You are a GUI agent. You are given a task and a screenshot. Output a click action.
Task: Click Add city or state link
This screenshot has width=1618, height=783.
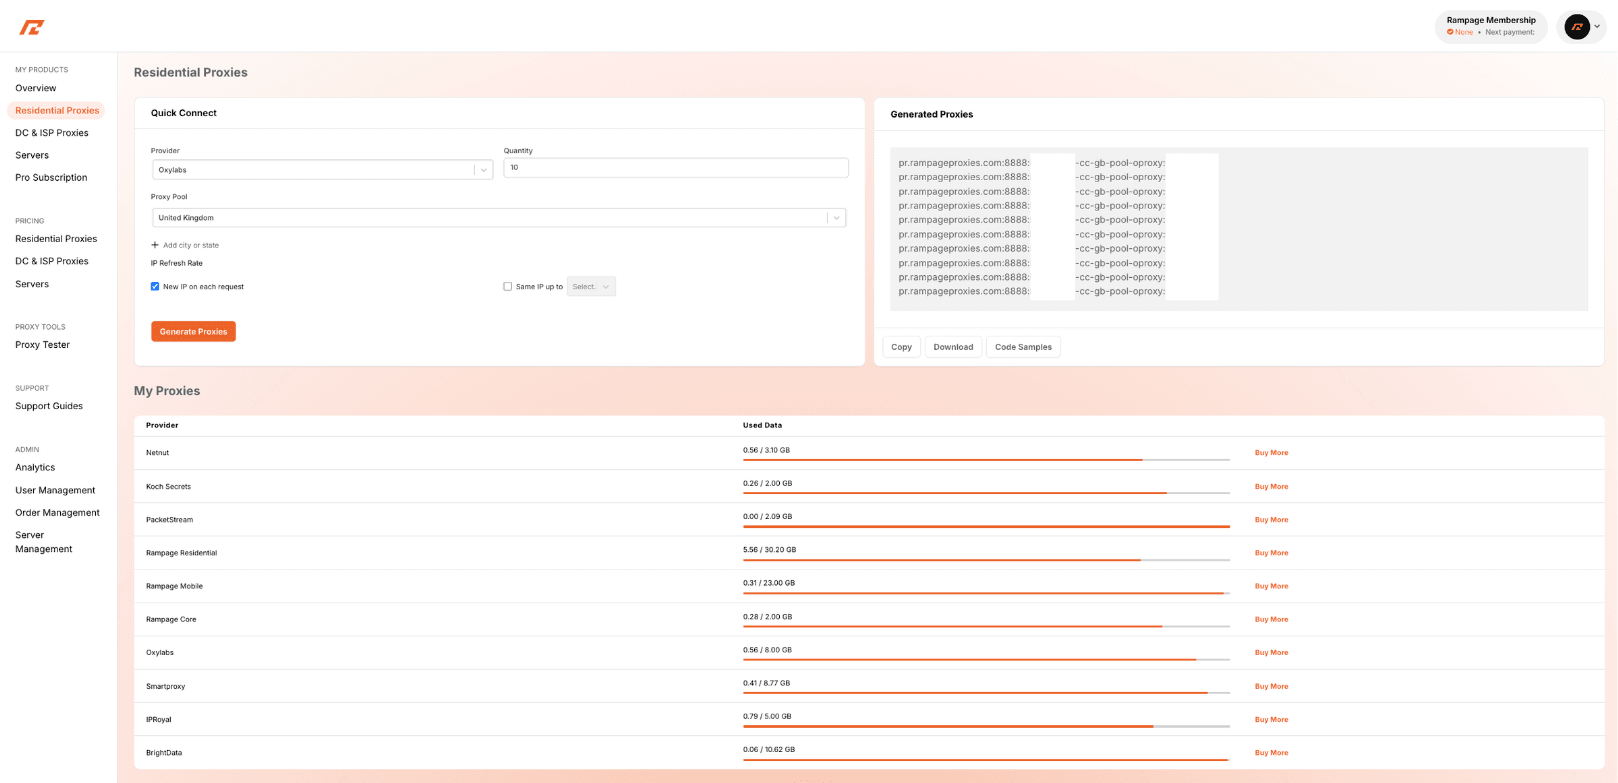click(191, 245)
